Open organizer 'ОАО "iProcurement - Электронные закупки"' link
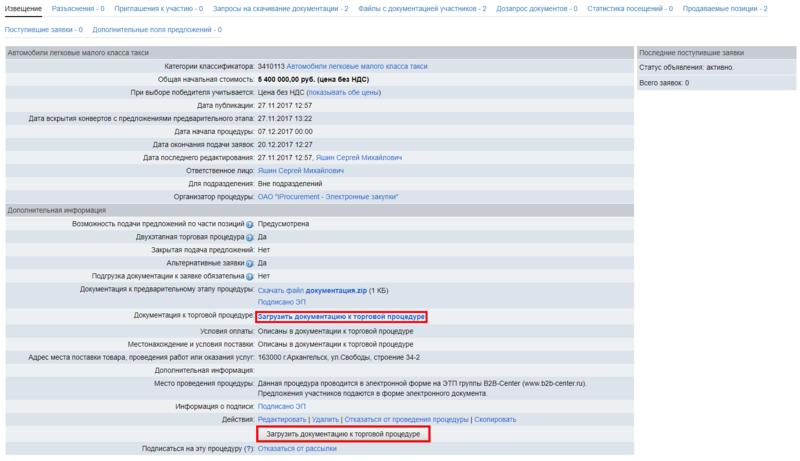This screenshot has width=800, height=461. (328, 197)
